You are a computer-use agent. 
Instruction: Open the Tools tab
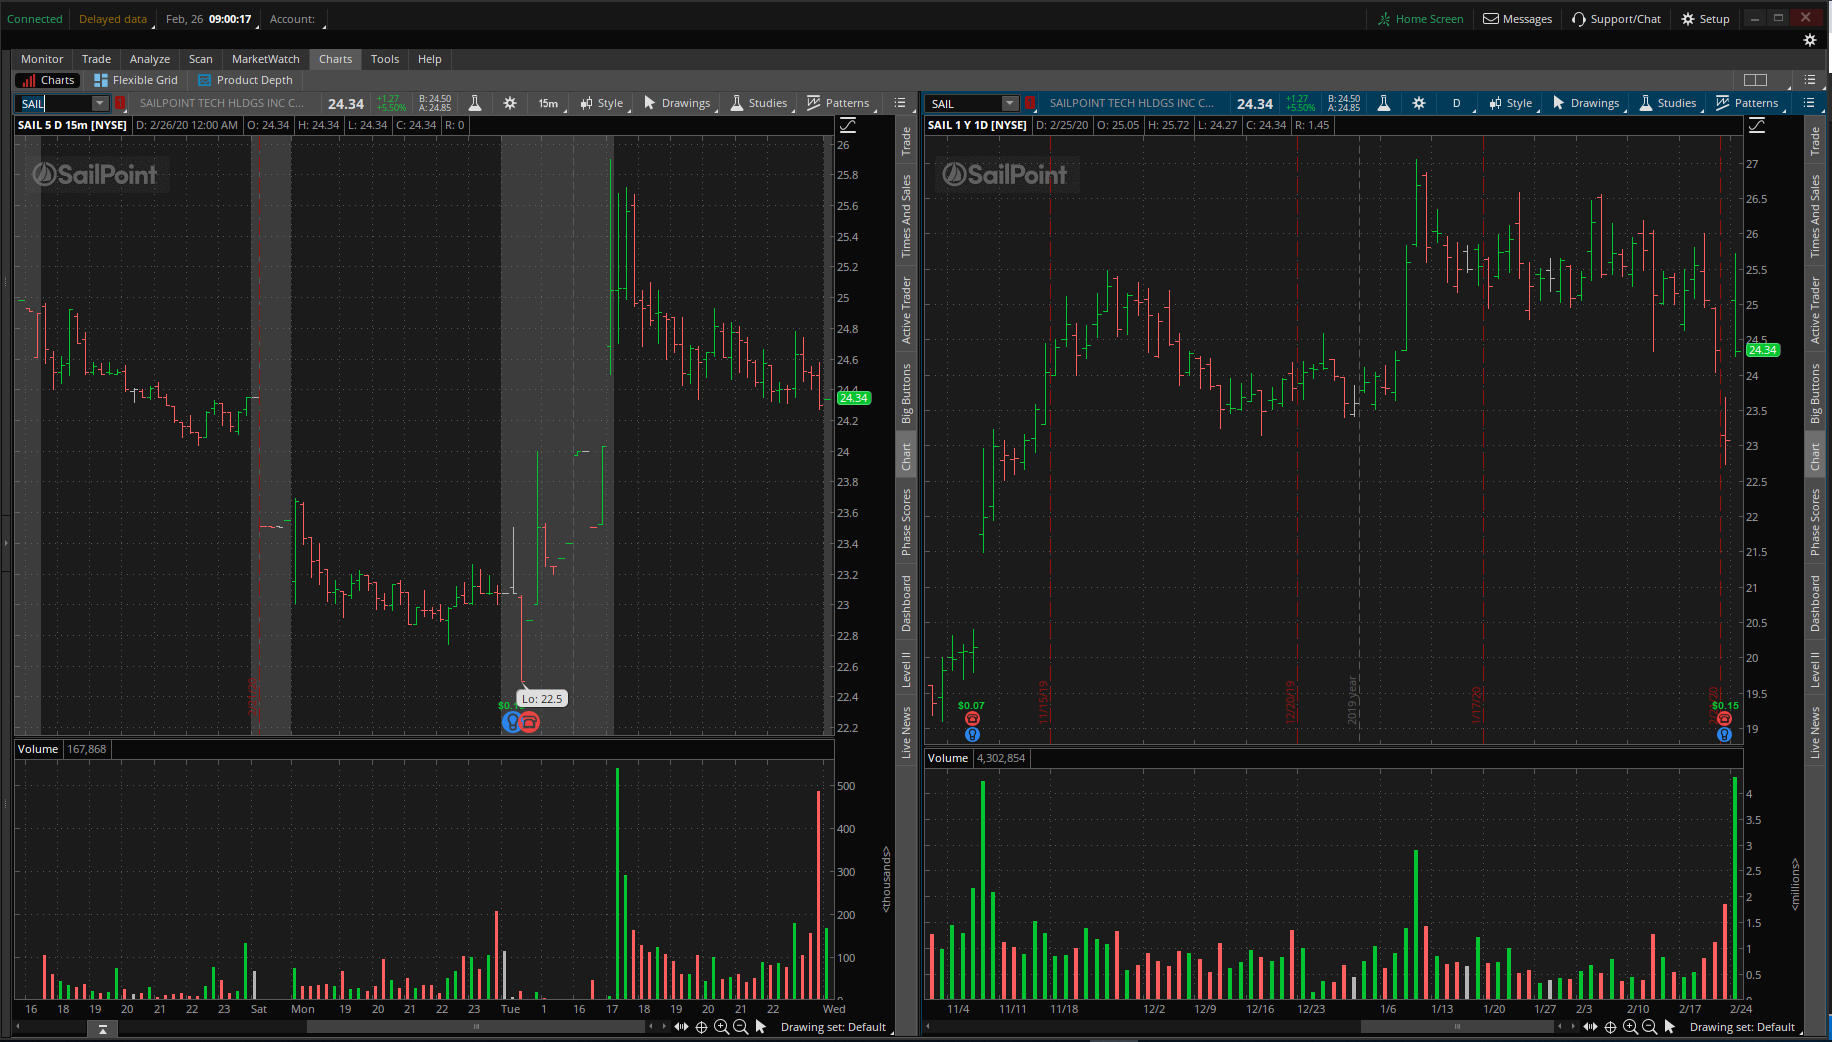(x=385, y=59)
